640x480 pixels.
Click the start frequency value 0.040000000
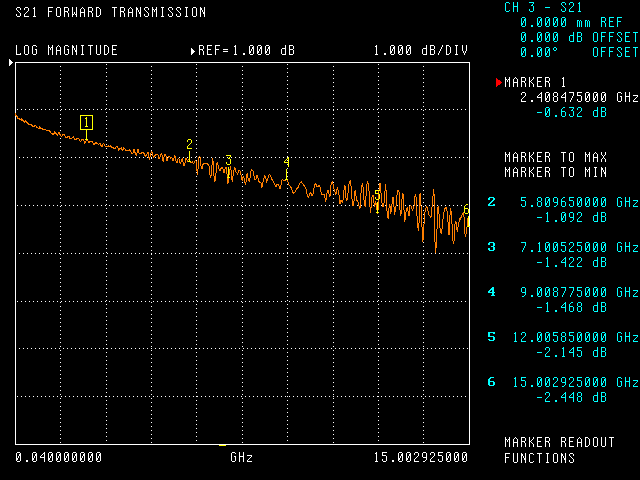59,457
